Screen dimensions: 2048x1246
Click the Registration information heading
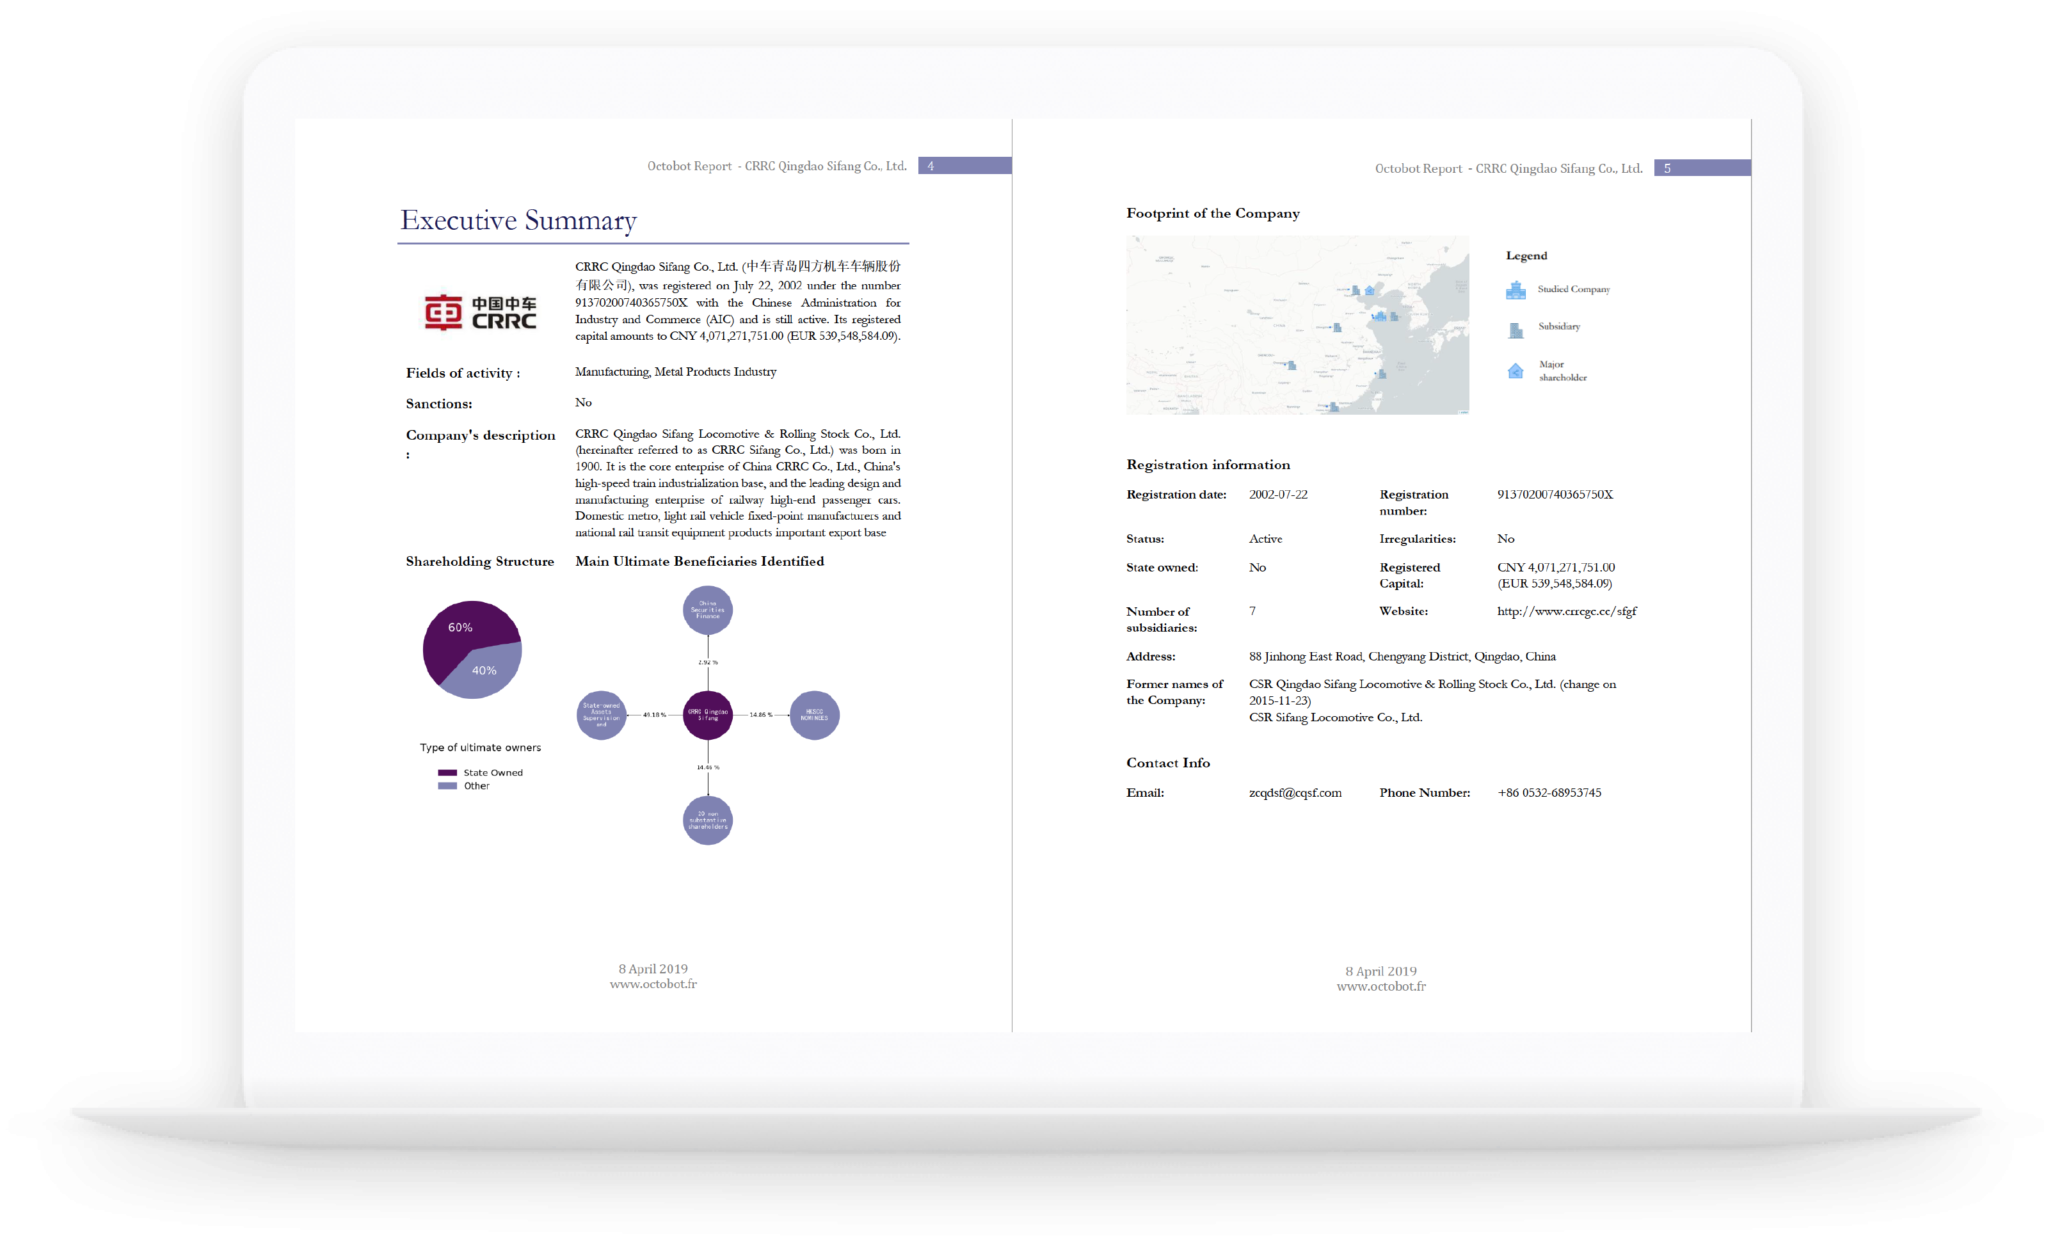click(1208, 465)
